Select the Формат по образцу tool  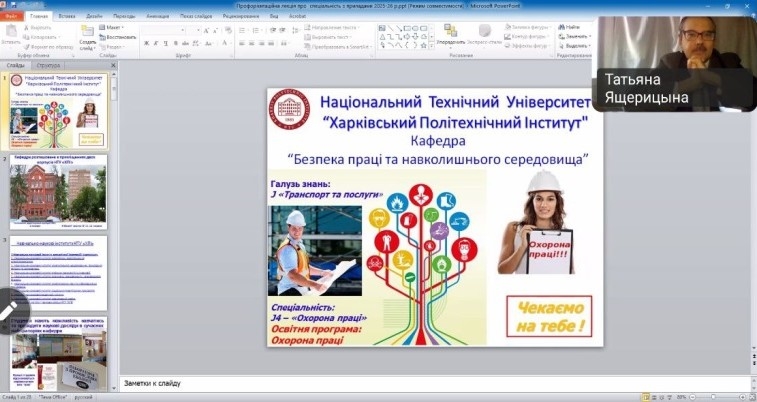click(48, 46)
